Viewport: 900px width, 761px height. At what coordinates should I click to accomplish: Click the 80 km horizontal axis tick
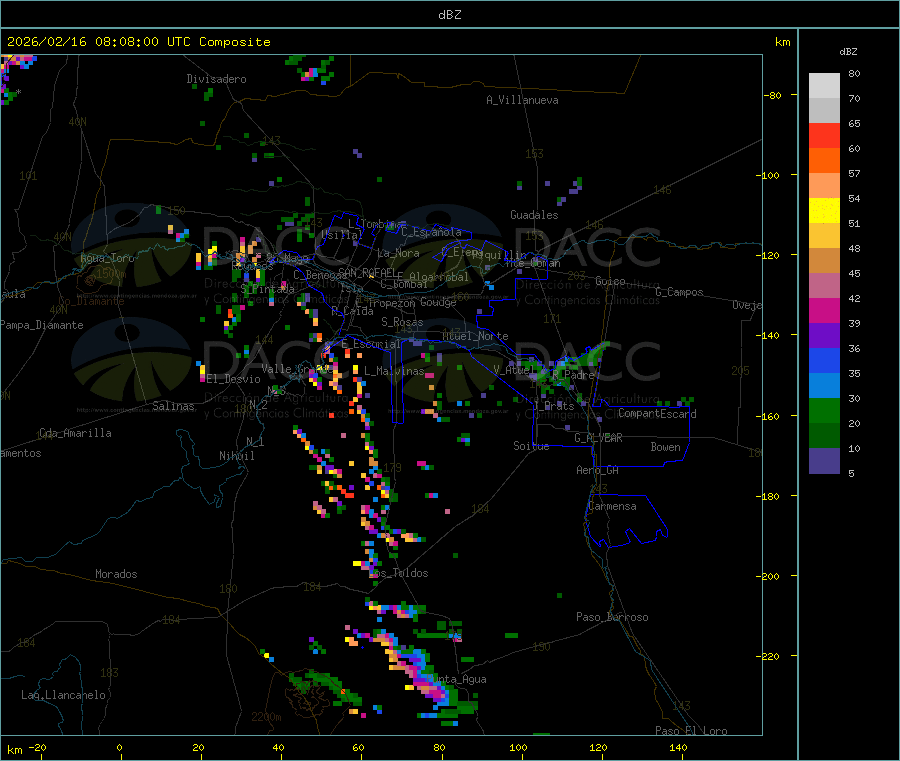[439, 747]
